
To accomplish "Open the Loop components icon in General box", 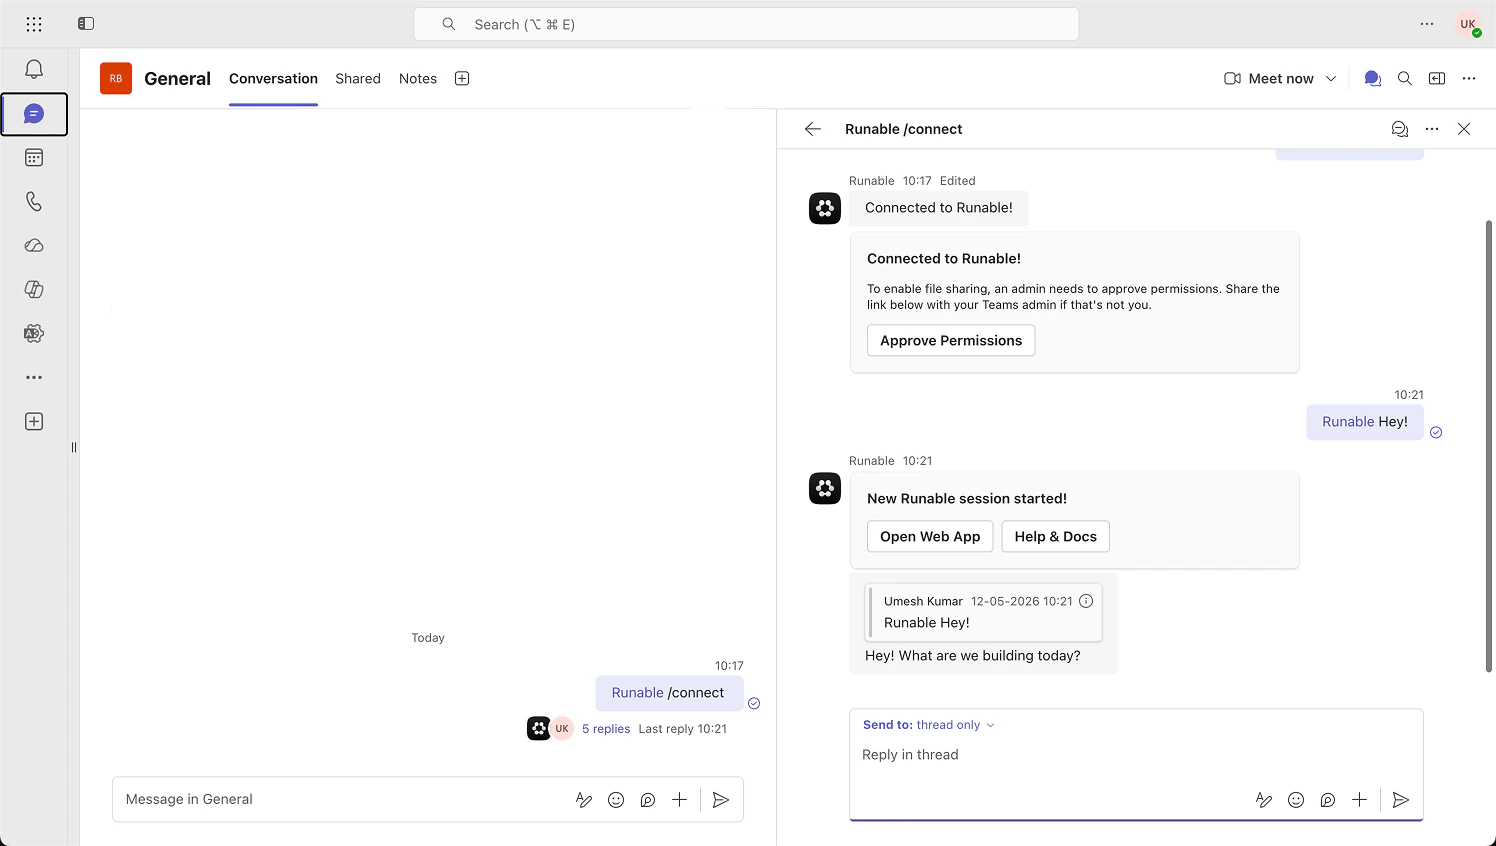I will [648, 800].
